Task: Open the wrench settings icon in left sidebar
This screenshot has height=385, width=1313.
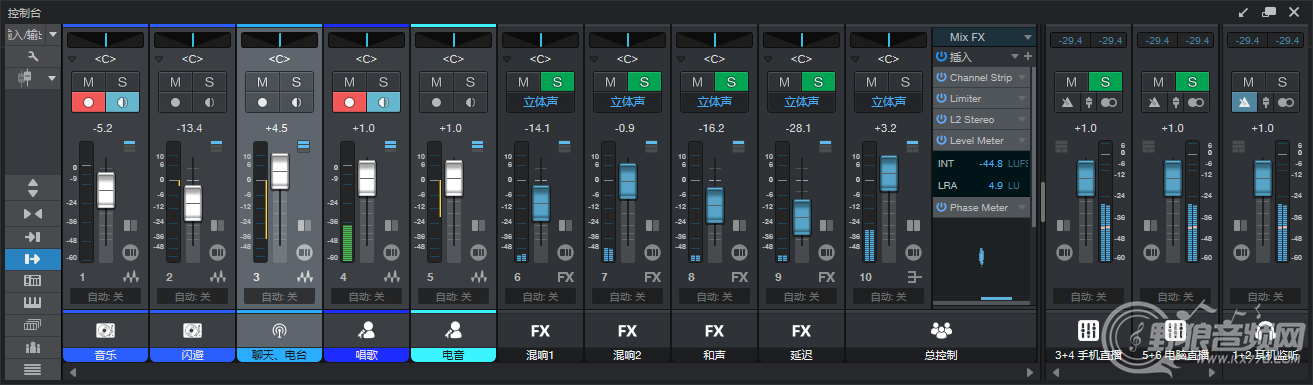Action: [34, 57]
